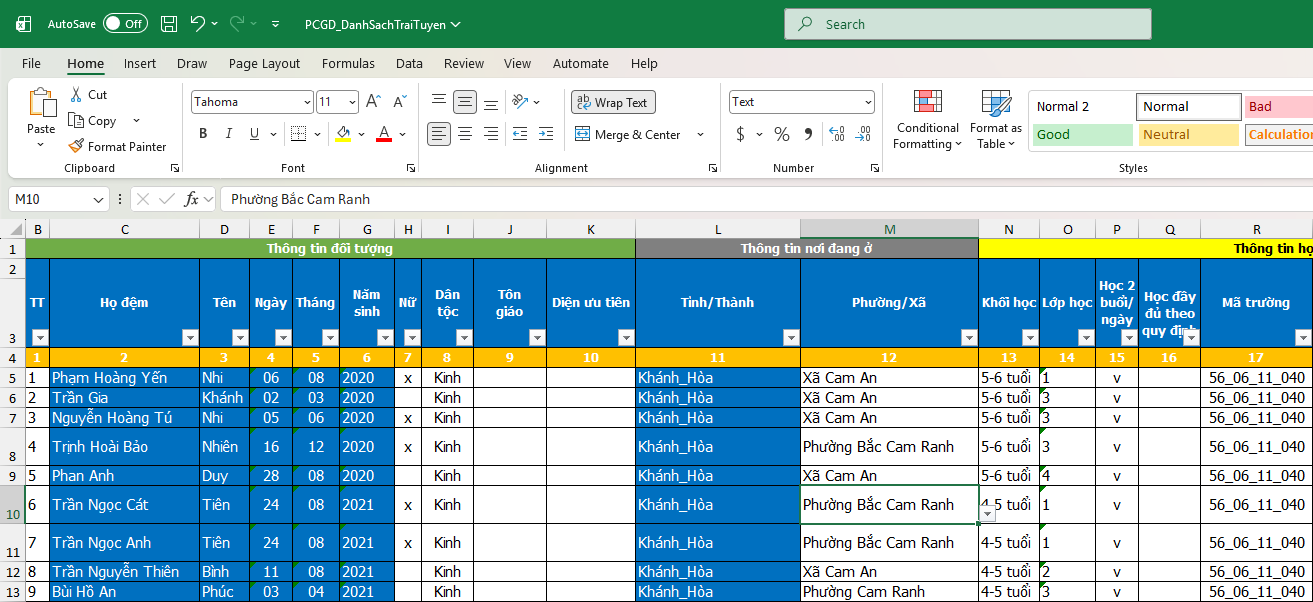Toggle AutoSave switch
The image size is (1313, 602).
[125, 24]
